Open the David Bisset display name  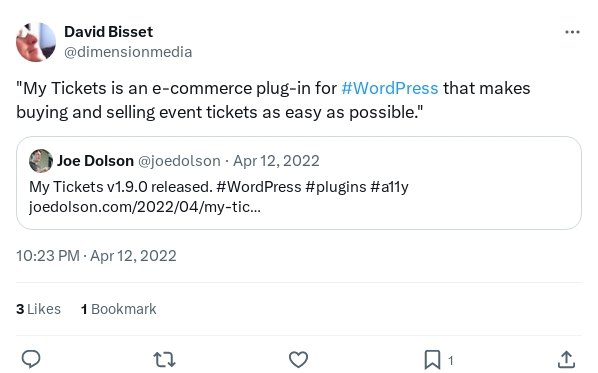tap(108, 32)
